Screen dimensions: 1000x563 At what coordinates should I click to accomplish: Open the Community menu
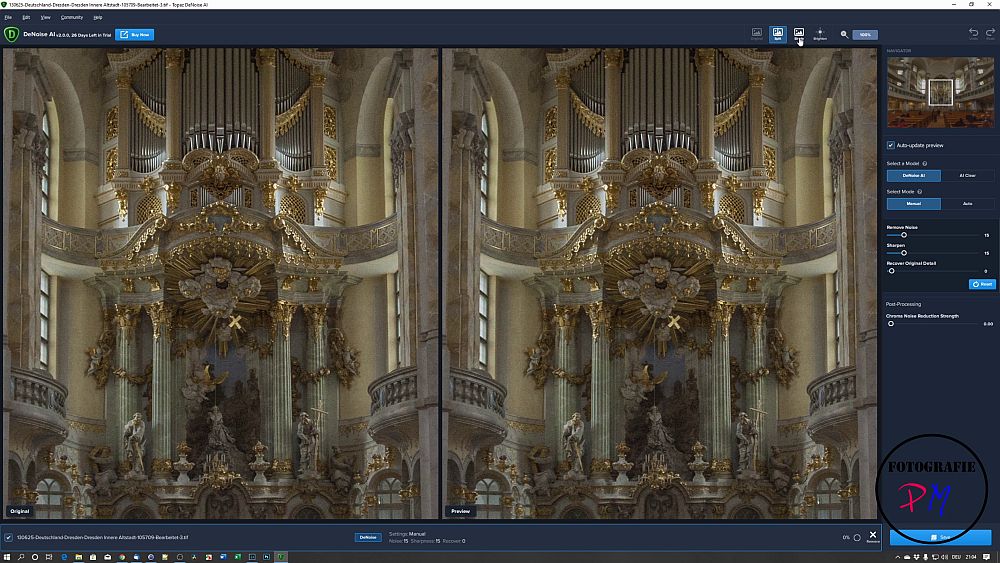click(x=71, y=17)
